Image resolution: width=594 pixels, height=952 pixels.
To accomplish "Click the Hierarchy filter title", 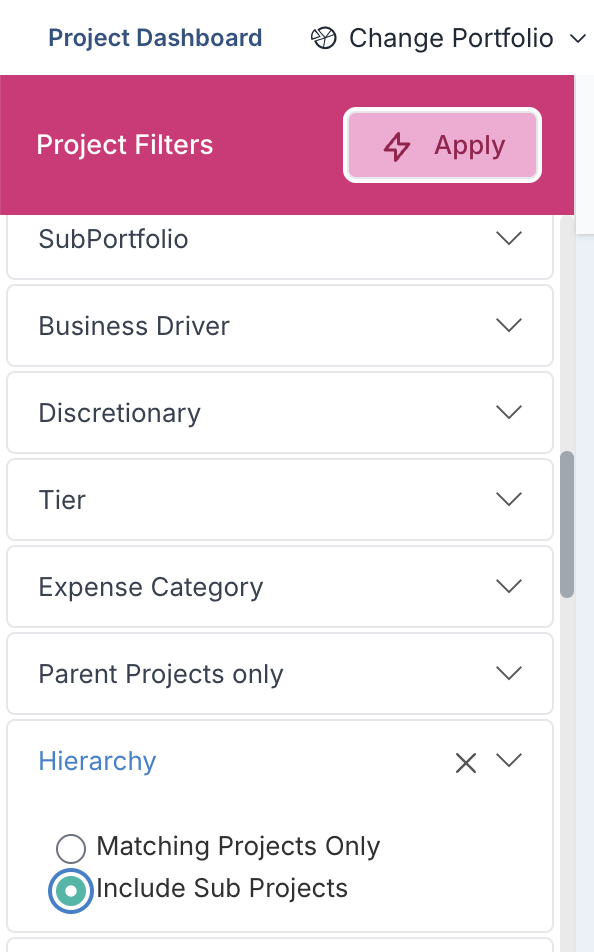I will click(x=97, y=761).
